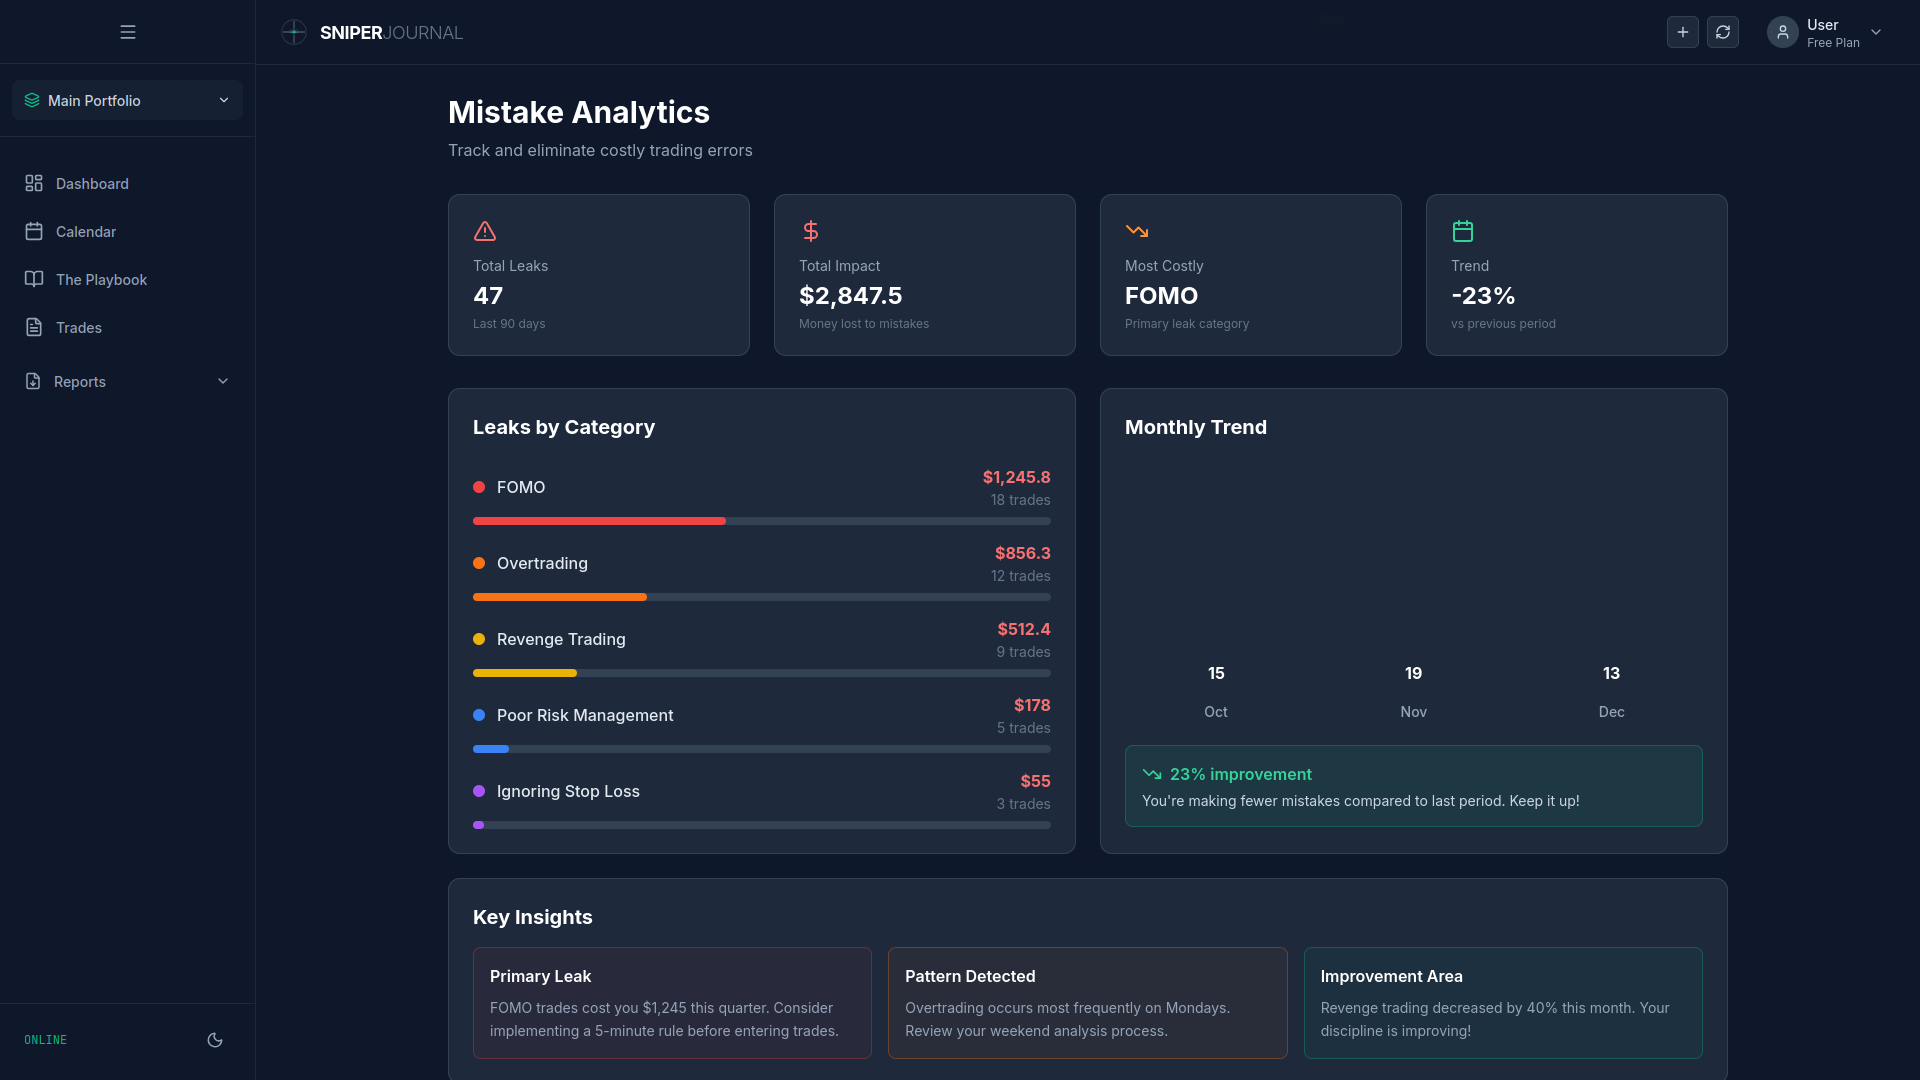
Task: Click the refresh sync icon button
Action: 1723,32
